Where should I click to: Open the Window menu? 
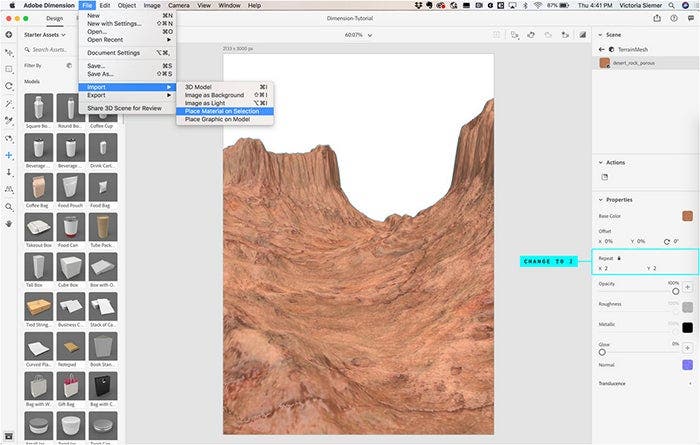(x=229, y=5)
